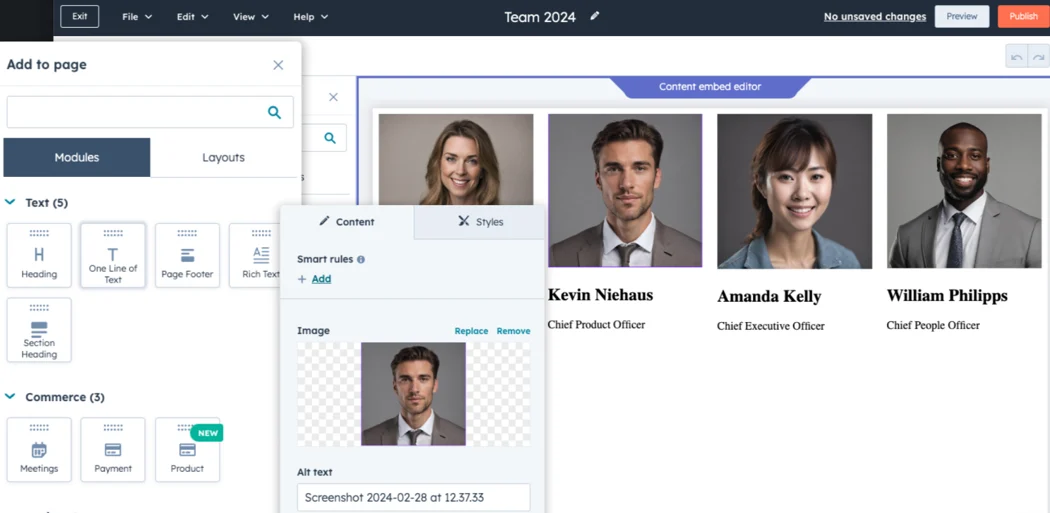1050x513 pixels.
Task: Open the Styles tab
Action: 479,222
